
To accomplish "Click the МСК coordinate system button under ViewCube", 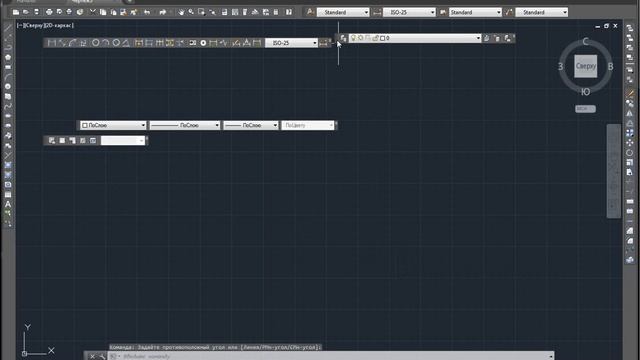I will coord(585,109).
